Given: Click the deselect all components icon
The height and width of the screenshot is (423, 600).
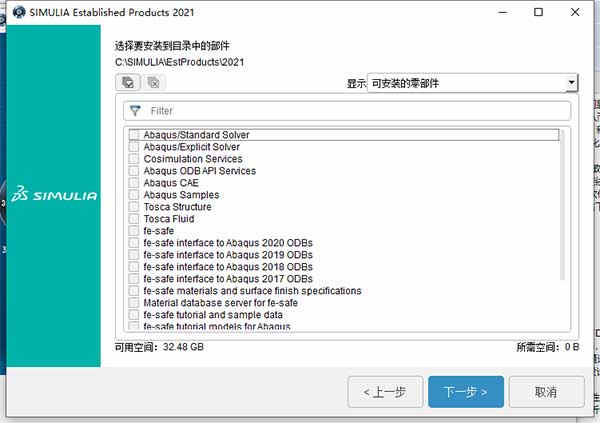Looking at the screenshot, I should [153, 82].
